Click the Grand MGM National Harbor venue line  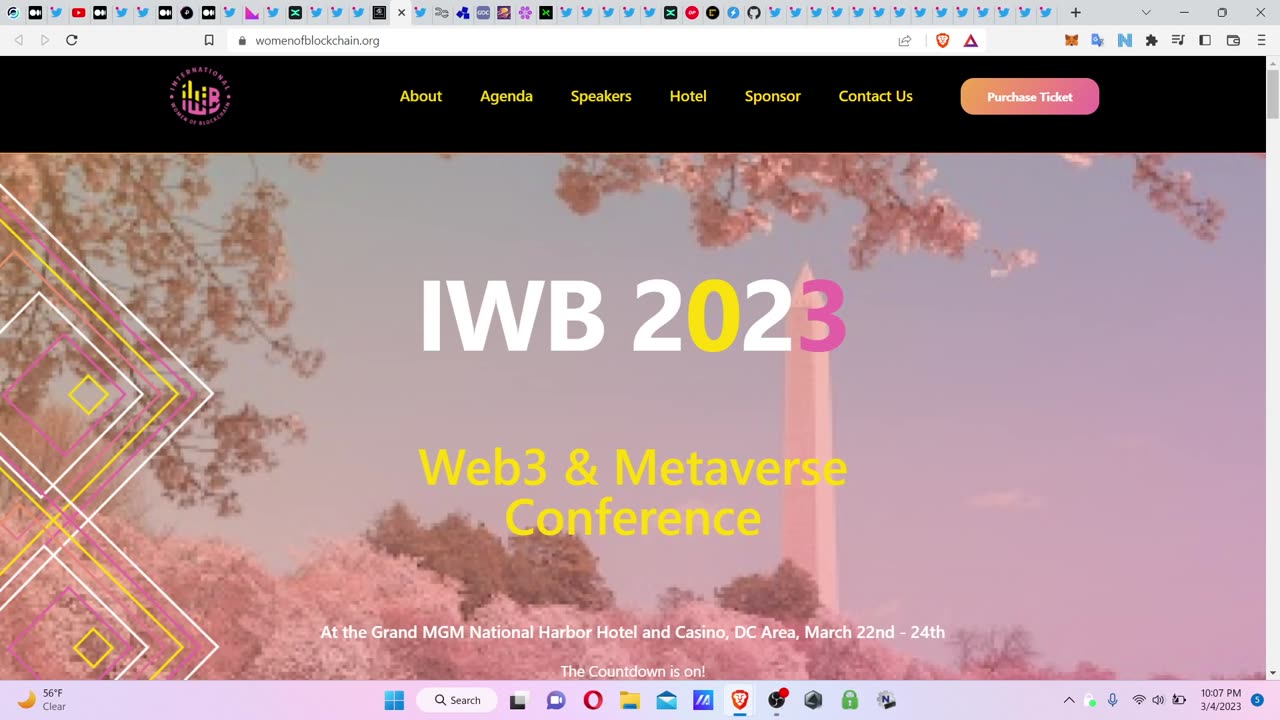pyautogui.click(x=633, y=632)
